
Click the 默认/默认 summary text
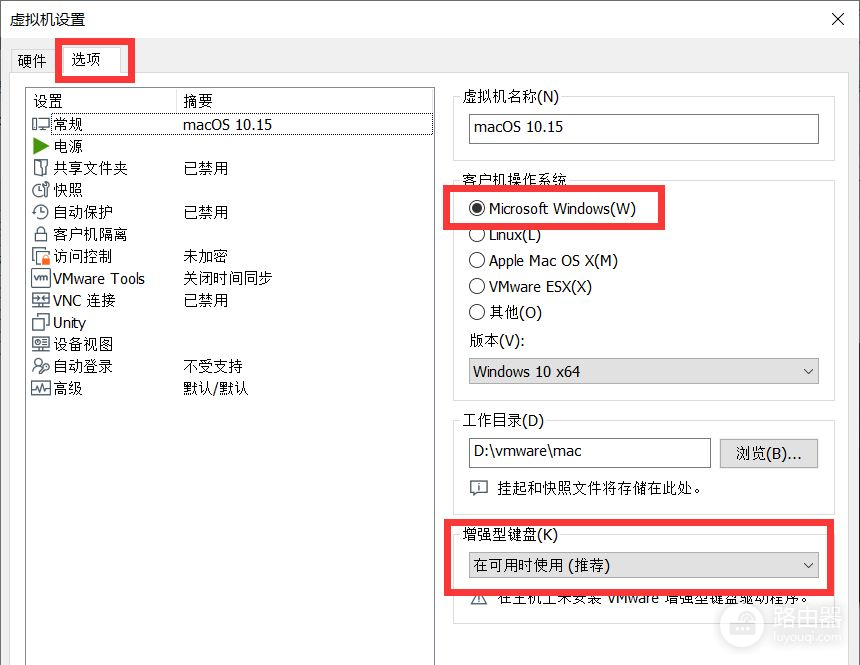coord(216,388)
